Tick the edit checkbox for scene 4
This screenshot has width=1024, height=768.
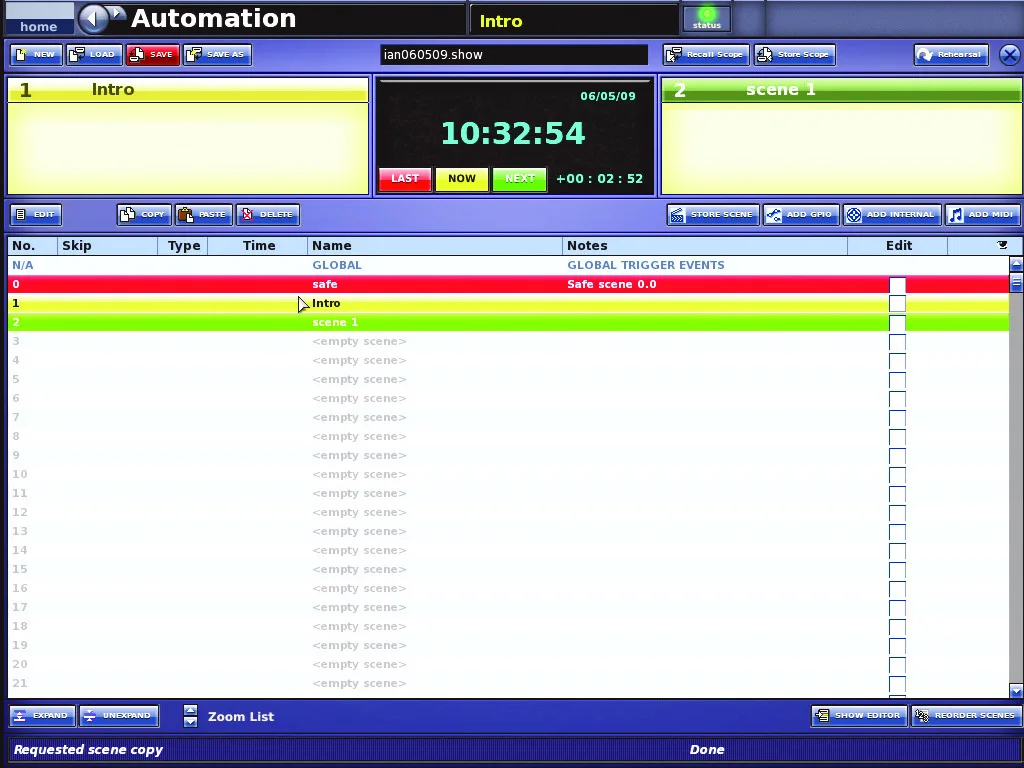[x=897, y=361]
